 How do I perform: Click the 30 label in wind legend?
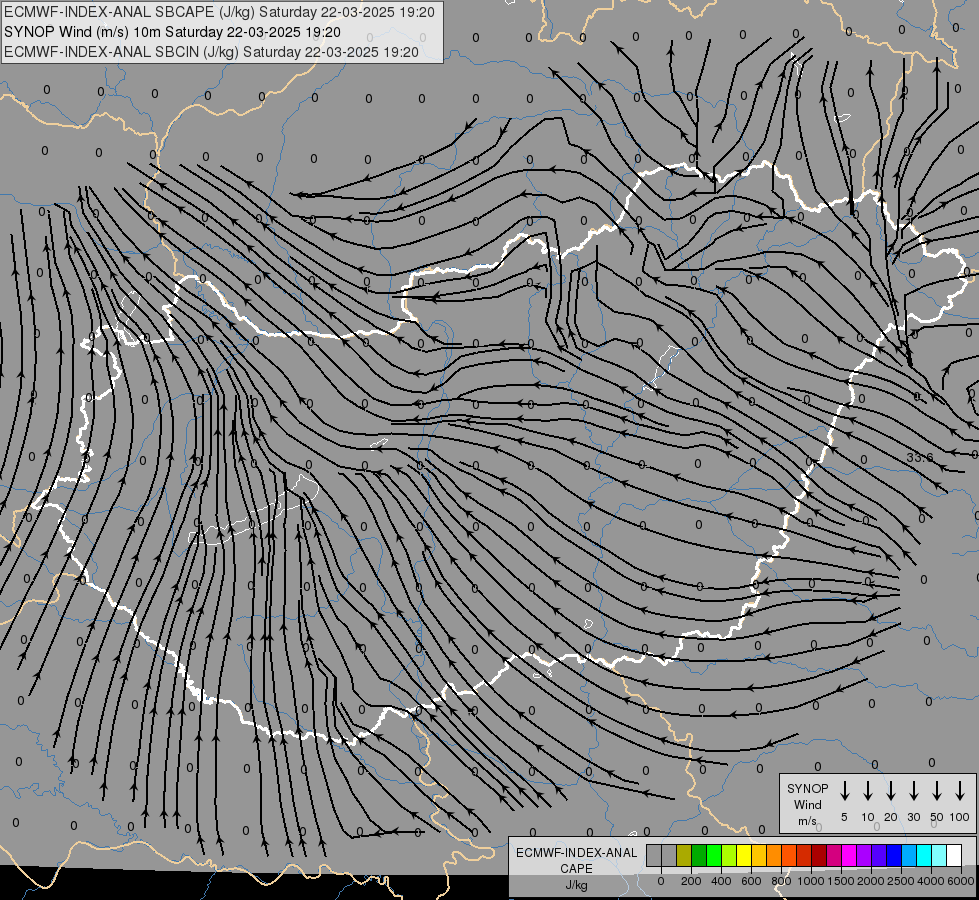(x=913, y=817)
